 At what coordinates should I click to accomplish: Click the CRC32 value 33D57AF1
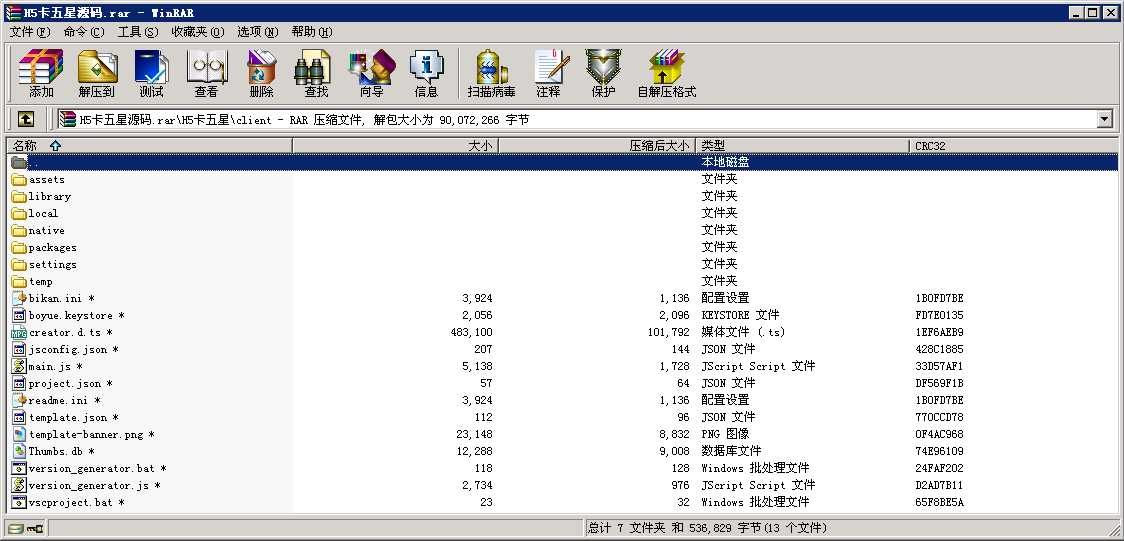click(939, 366)
